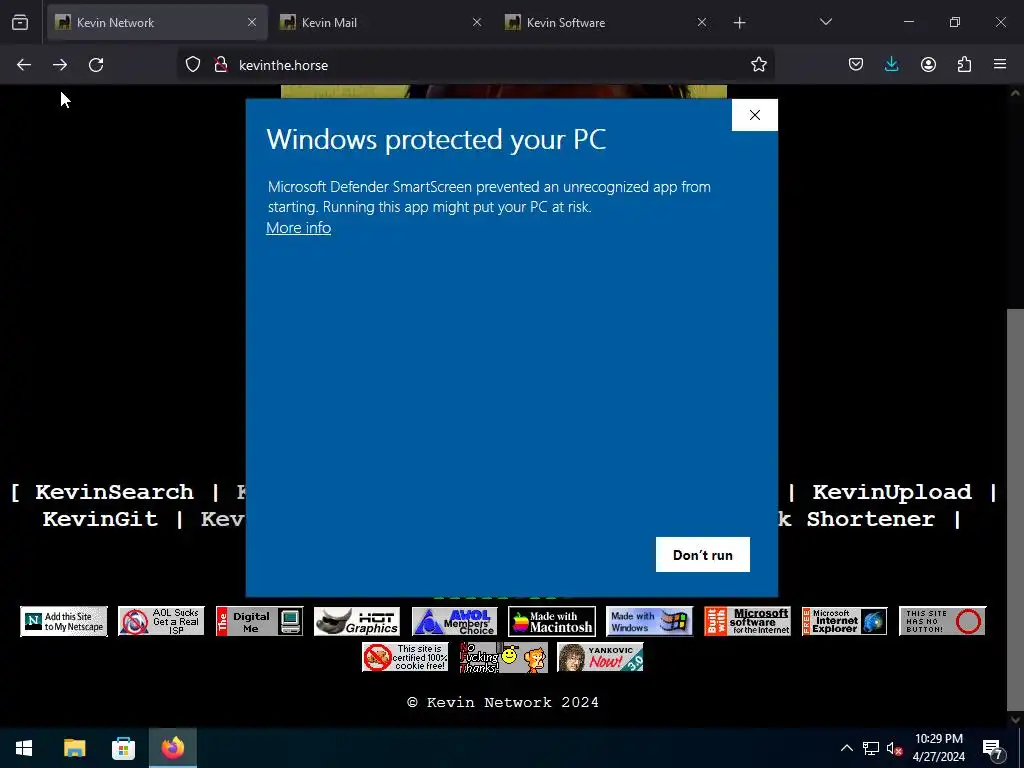Open the More info link
The width and height of the screenshot is (1024, 768).
tap(298, 227)
